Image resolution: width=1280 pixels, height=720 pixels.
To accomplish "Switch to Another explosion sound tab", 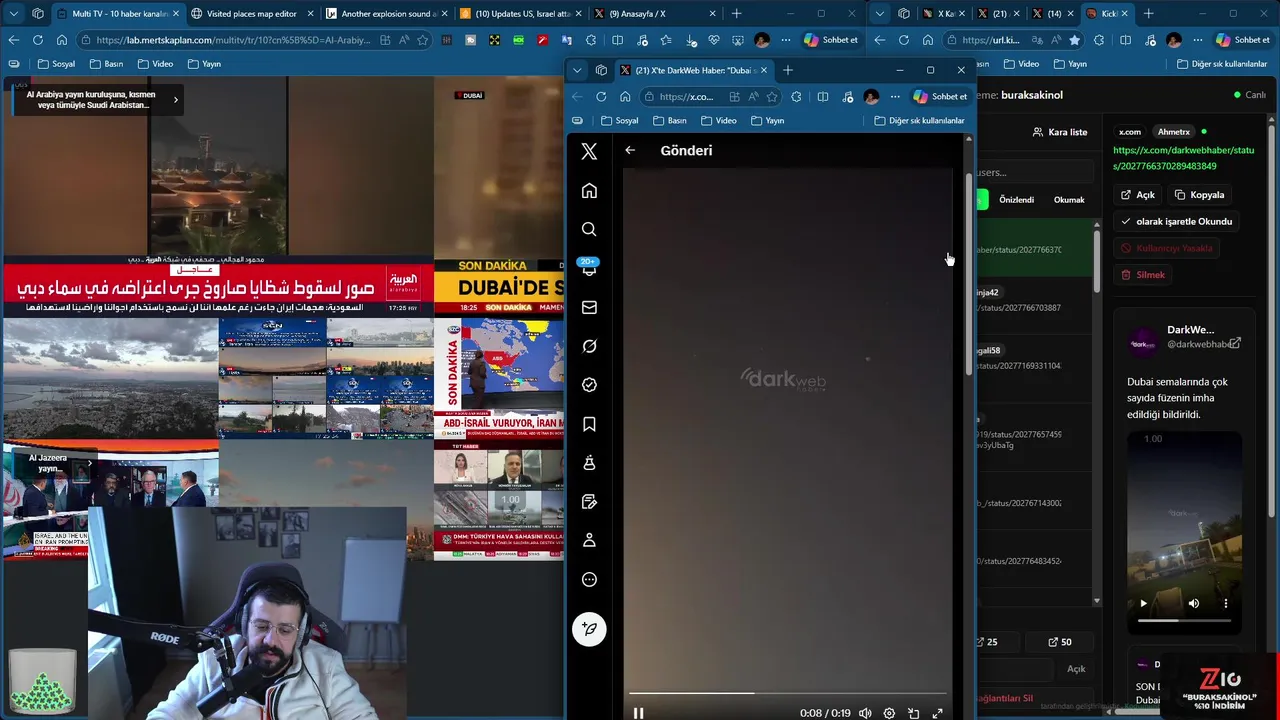I will (386, 14).
